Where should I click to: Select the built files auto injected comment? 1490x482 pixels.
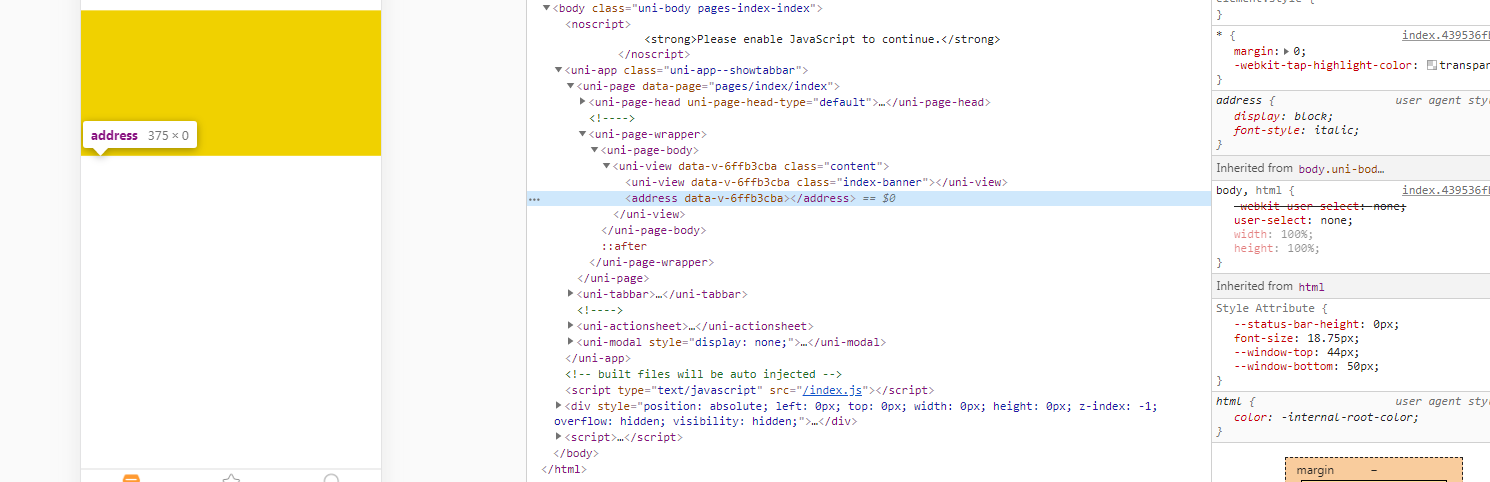click(x=703, y=374)
